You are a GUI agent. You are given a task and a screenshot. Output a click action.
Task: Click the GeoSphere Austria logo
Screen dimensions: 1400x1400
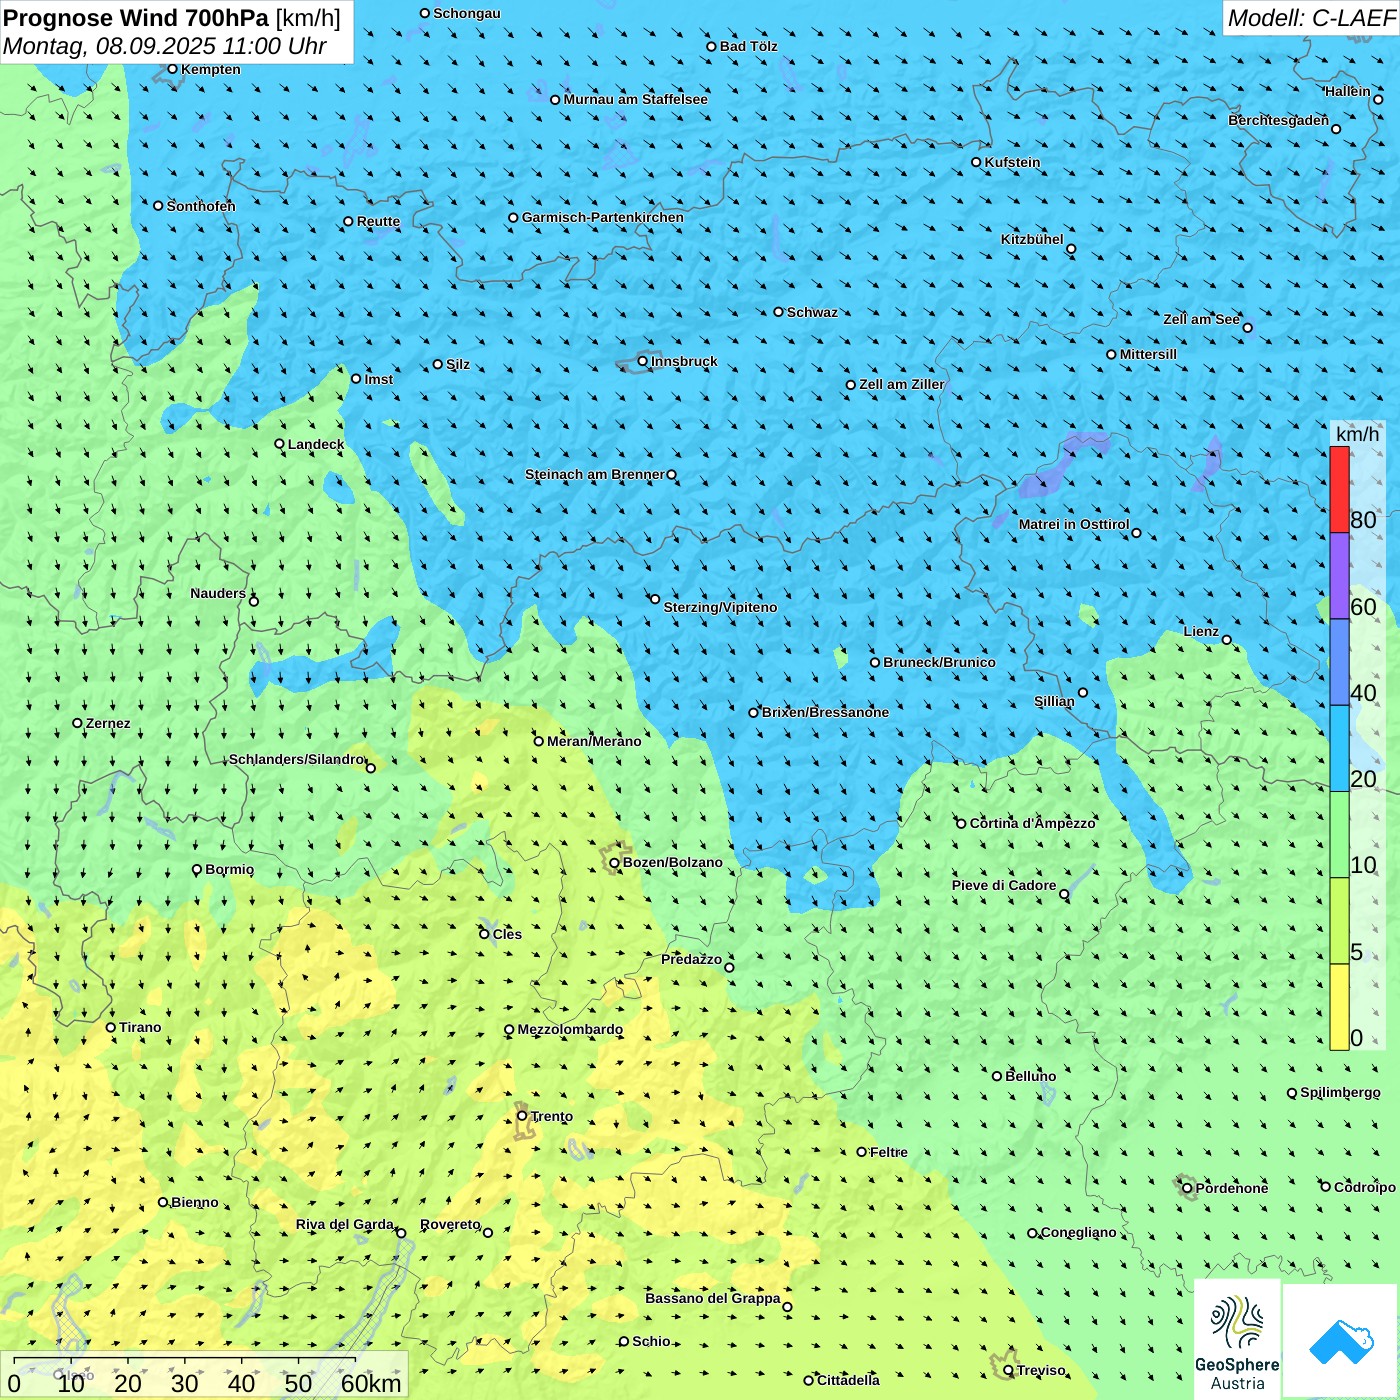pyautogui.click(x=1237, y=1338)
